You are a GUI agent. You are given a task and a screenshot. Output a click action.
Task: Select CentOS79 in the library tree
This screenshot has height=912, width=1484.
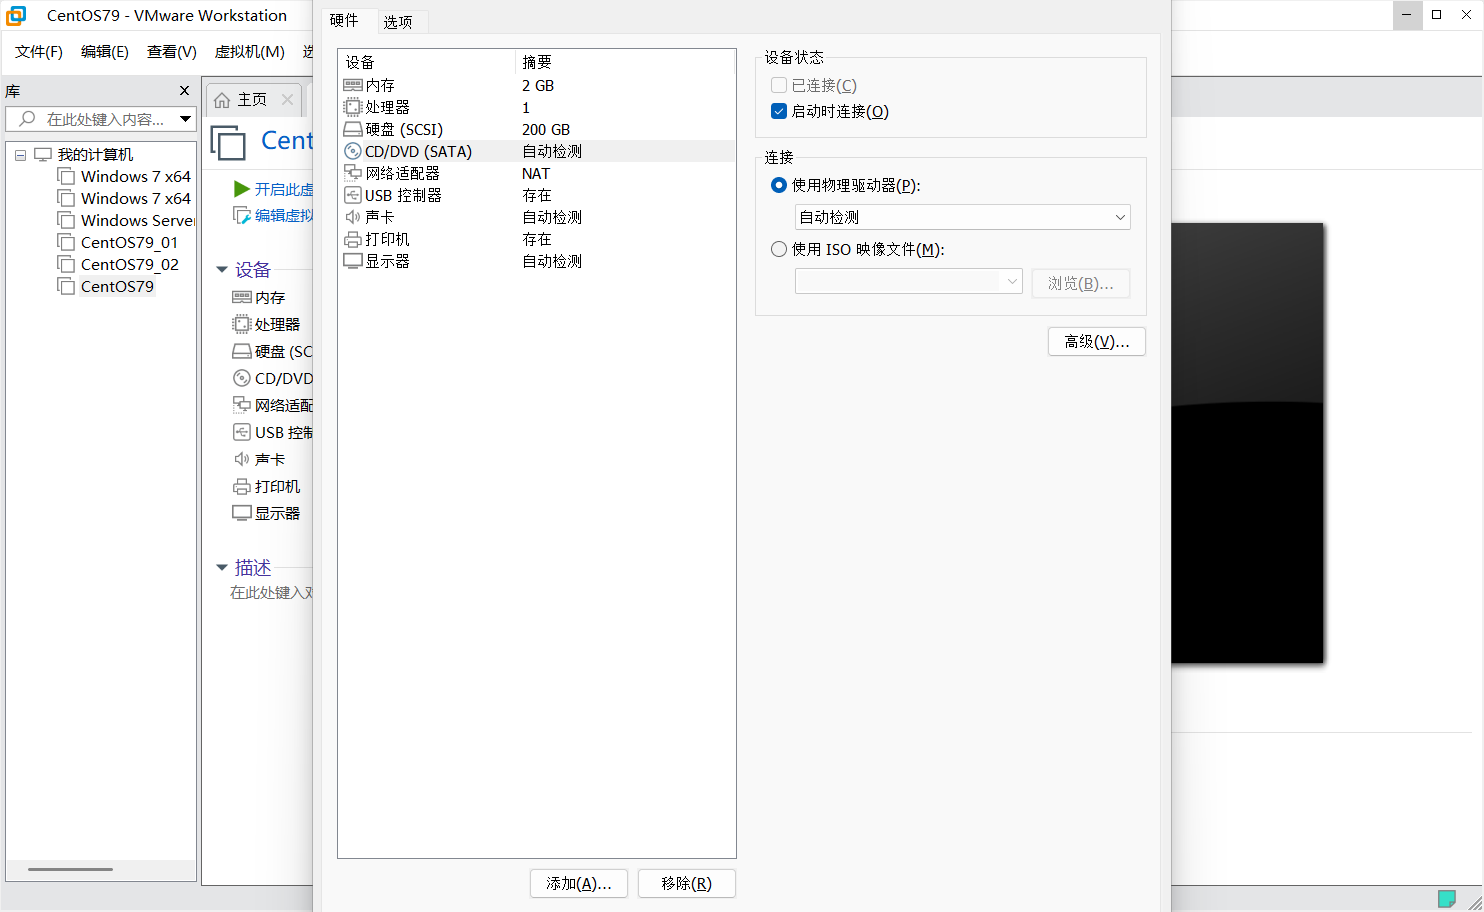coord(117,286)
